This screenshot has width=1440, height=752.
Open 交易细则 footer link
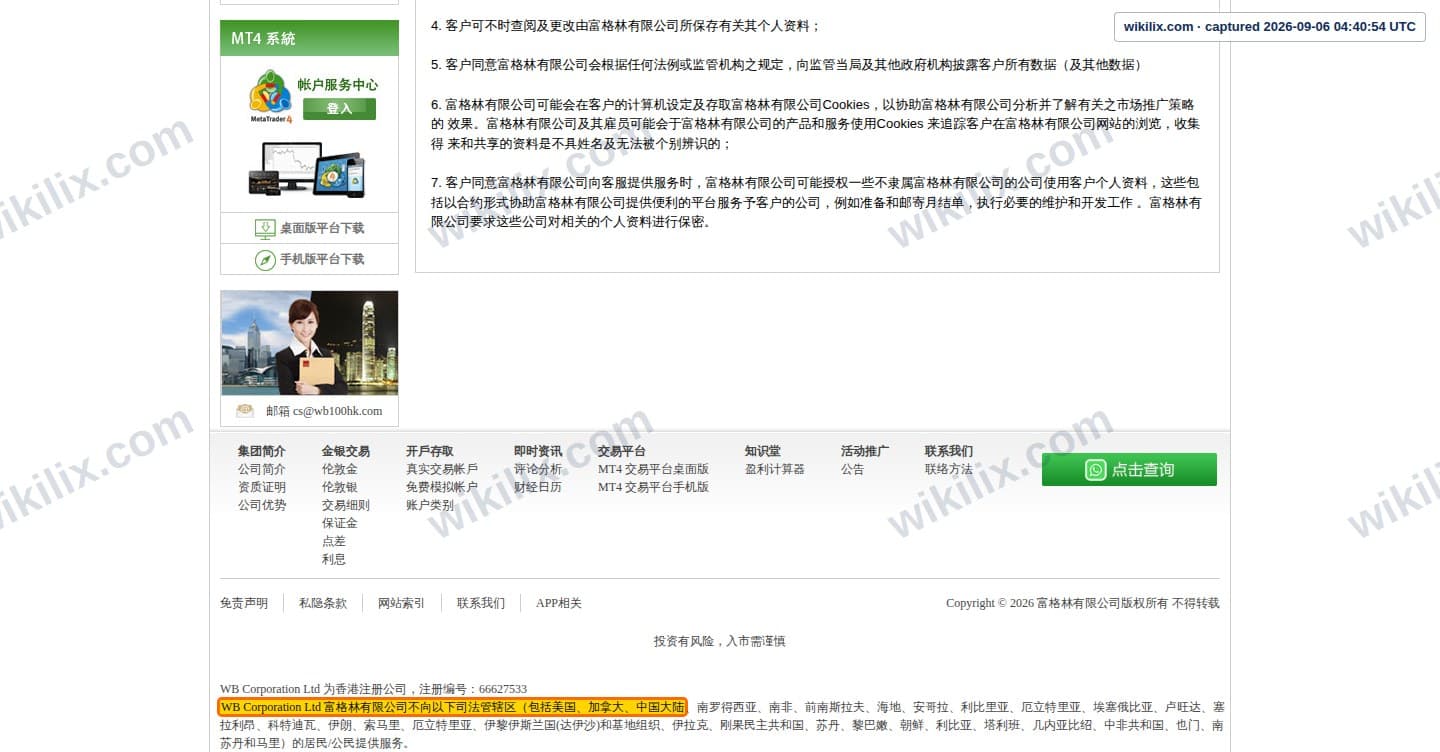[x=345, y=505]
